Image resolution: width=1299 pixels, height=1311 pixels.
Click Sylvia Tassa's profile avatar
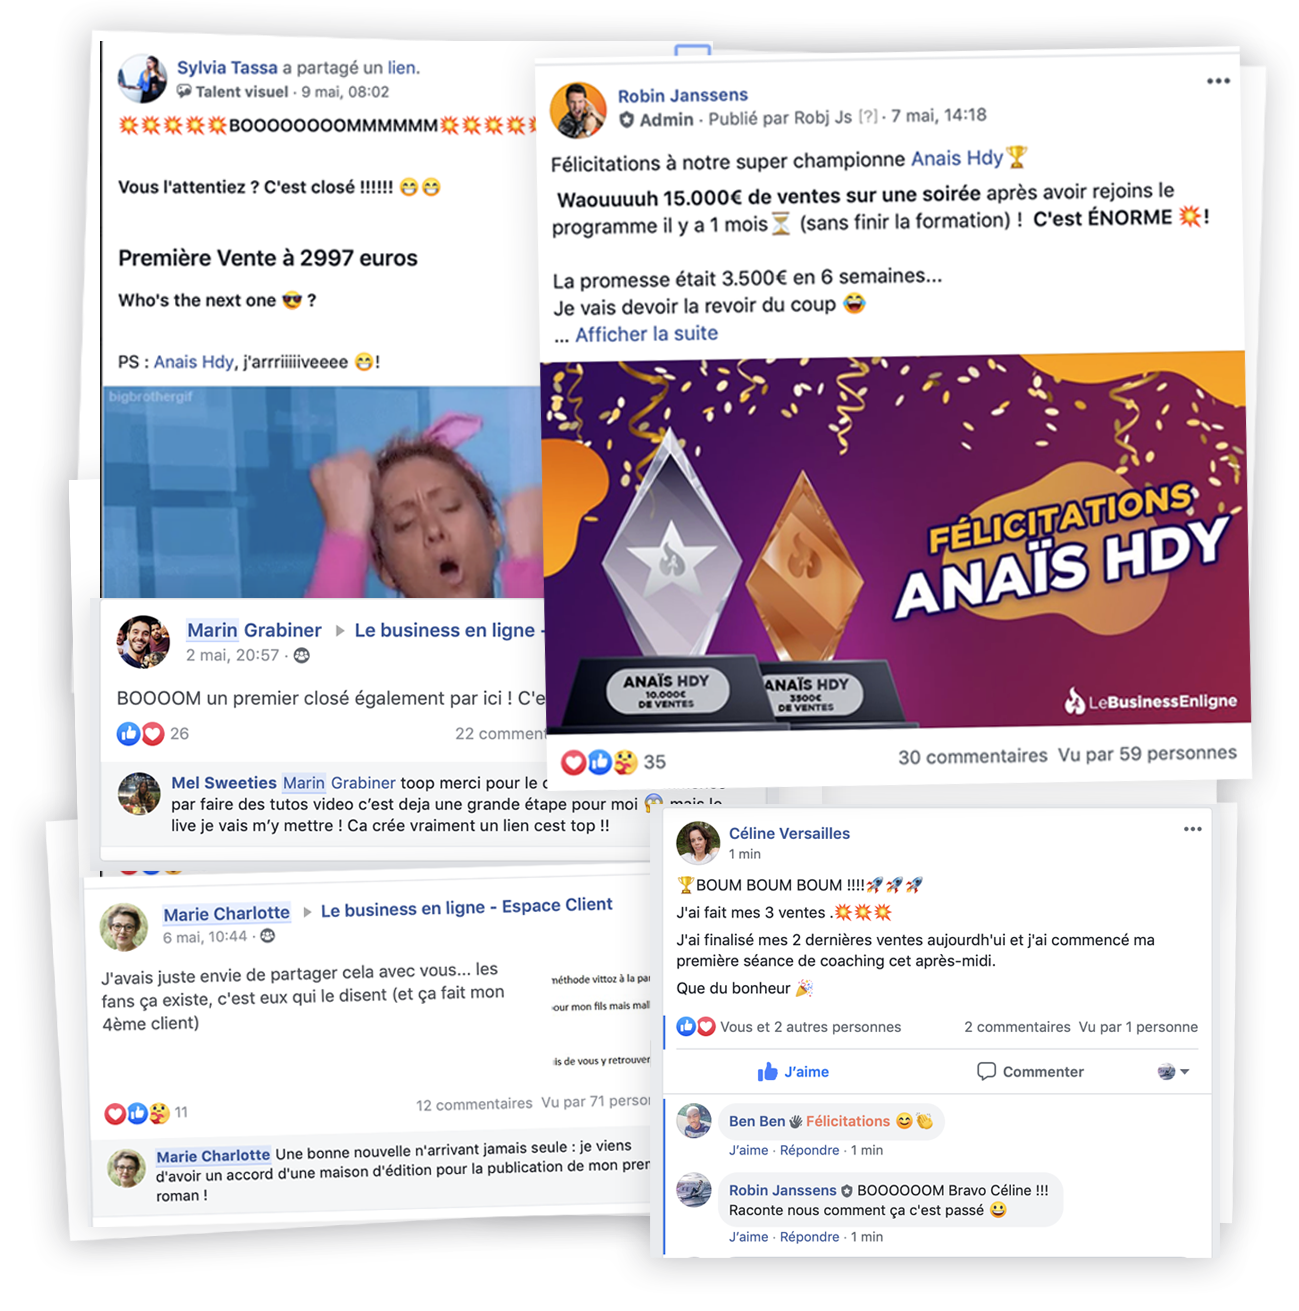click(142, 79)
